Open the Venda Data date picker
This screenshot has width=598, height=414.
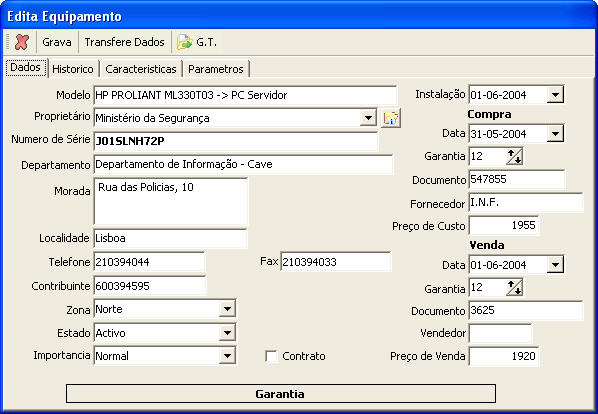click(555, 265)
